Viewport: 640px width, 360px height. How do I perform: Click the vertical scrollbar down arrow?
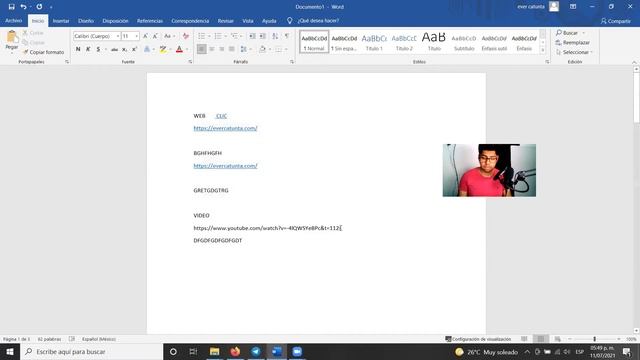(636, 331)
